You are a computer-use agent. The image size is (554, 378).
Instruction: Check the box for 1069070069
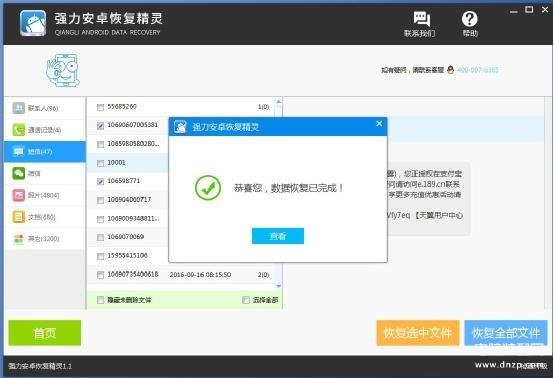pyautogui.click(x=100, y=237)
